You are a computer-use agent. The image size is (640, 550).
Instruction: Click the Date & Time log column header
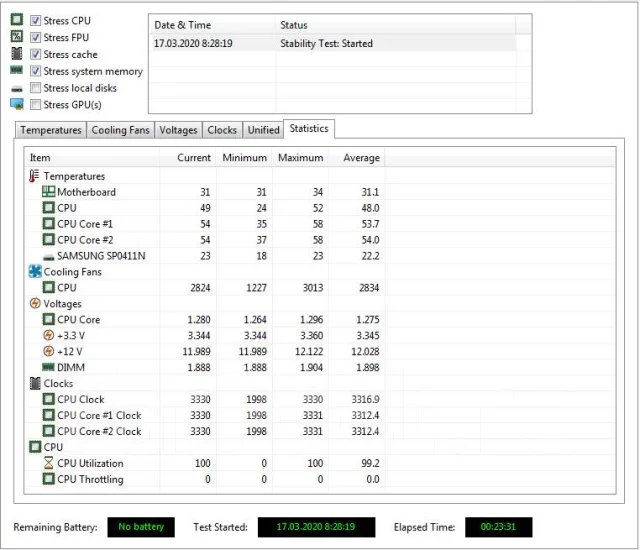[213, 25]
